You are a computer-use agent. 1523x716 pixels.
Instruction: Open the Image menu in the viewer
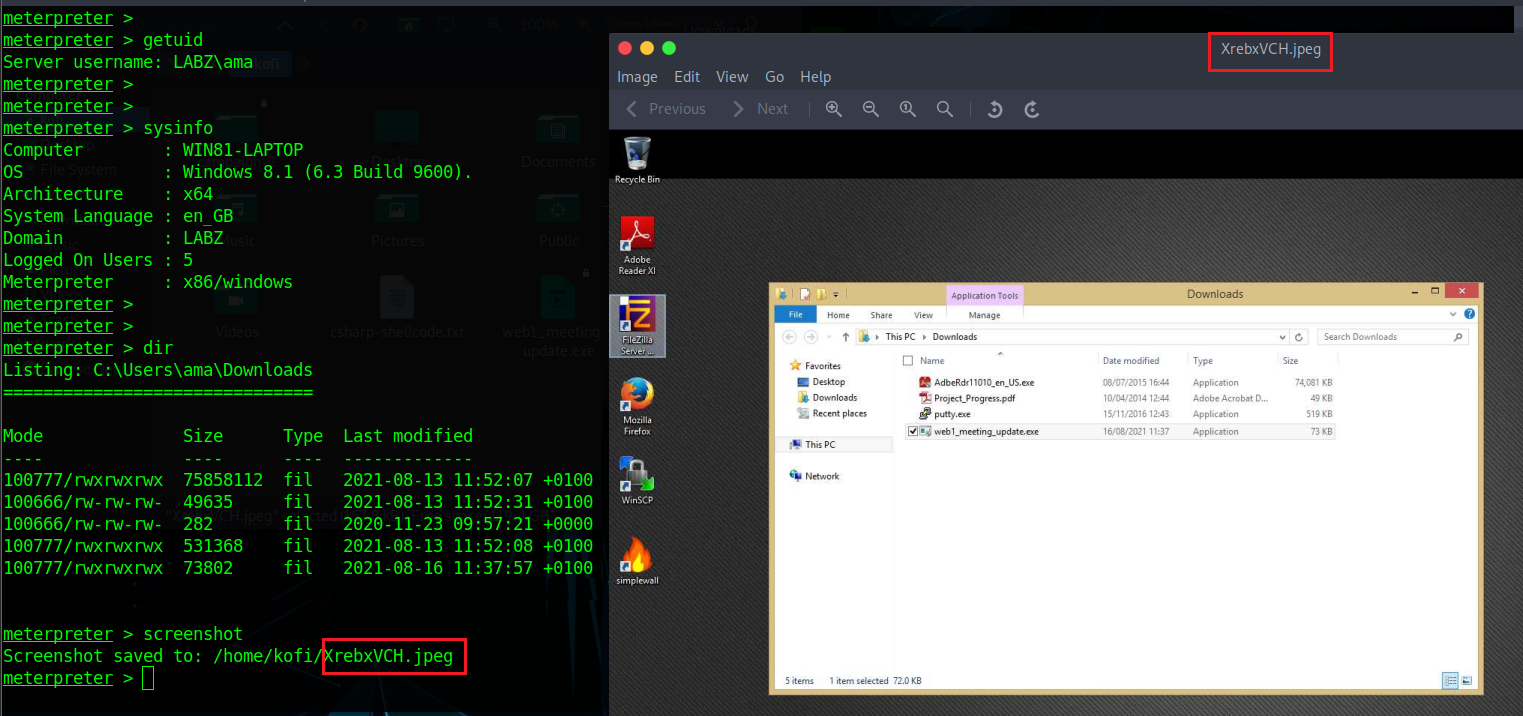click(637, 76)
